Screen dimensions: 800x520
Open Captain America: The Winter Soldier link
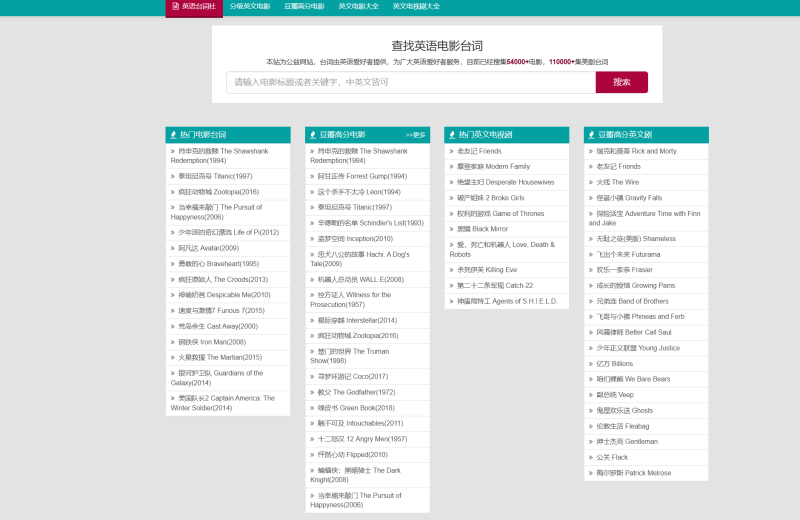click(x=223, y=404)
